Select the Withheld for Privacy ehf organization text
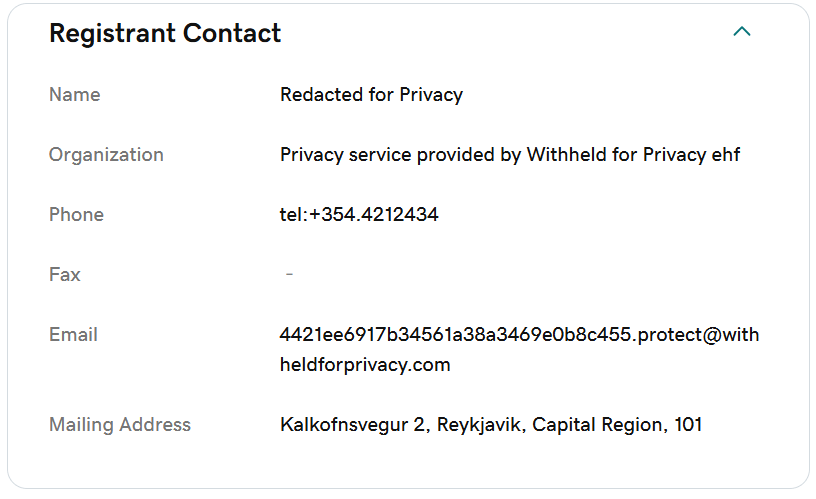Image resolution: width=816 pixels, height=499 pixels. click(x=633, y=155)
